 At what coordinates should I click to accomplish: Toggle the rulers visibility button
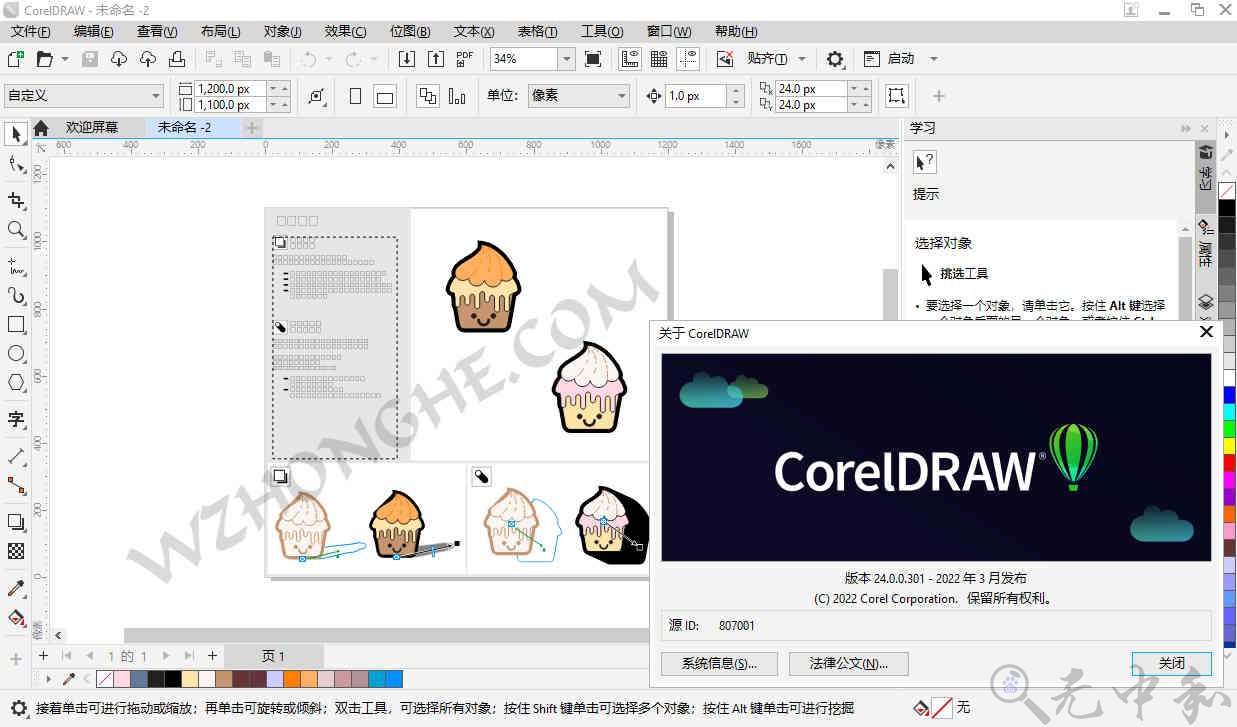pyautogui.click(x=629, y=58)
